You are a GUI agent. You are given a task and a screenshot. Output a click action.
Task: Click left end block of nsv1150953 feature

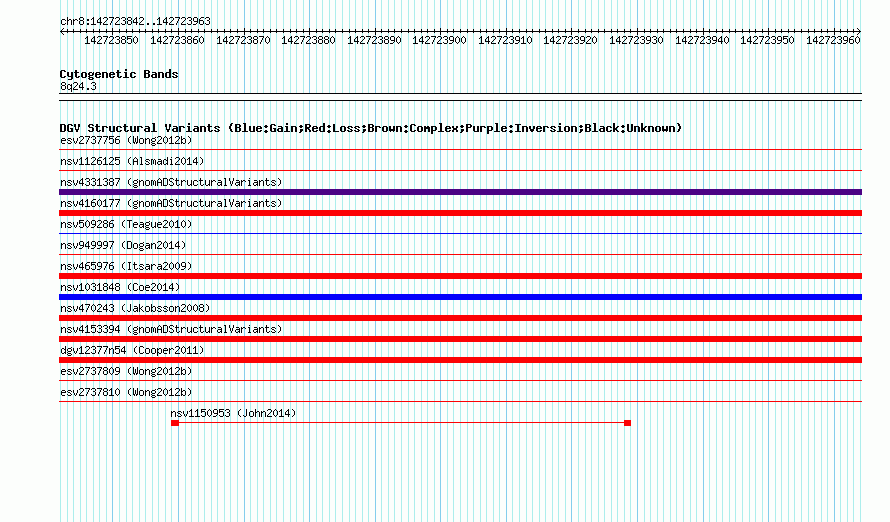[175, 423]
